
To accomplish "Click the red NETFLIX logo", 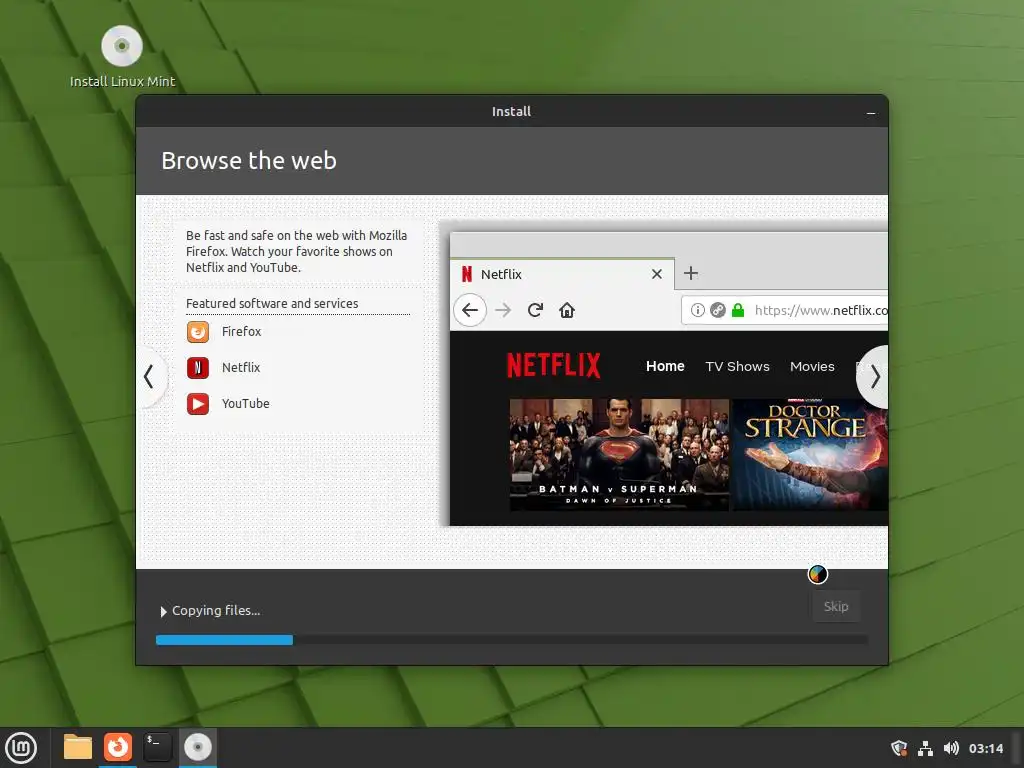I will pos(554,366).
